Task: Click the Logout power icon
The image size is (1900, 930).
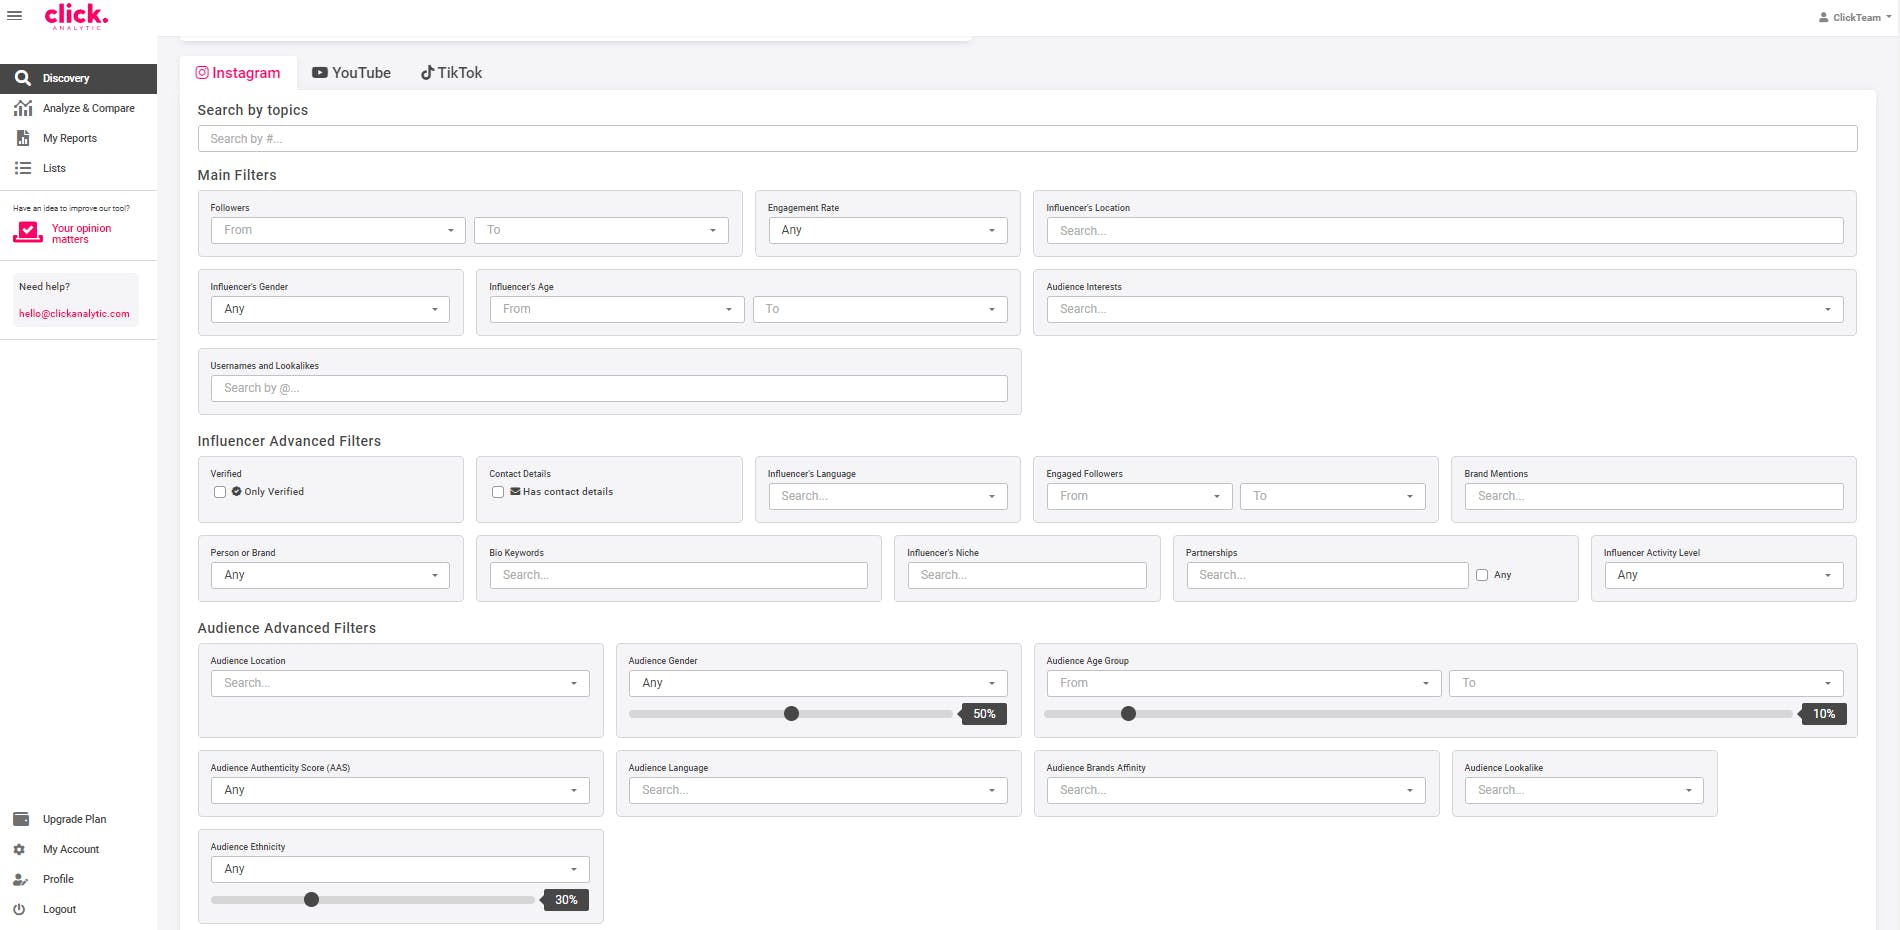Action: tap(19, 909)
